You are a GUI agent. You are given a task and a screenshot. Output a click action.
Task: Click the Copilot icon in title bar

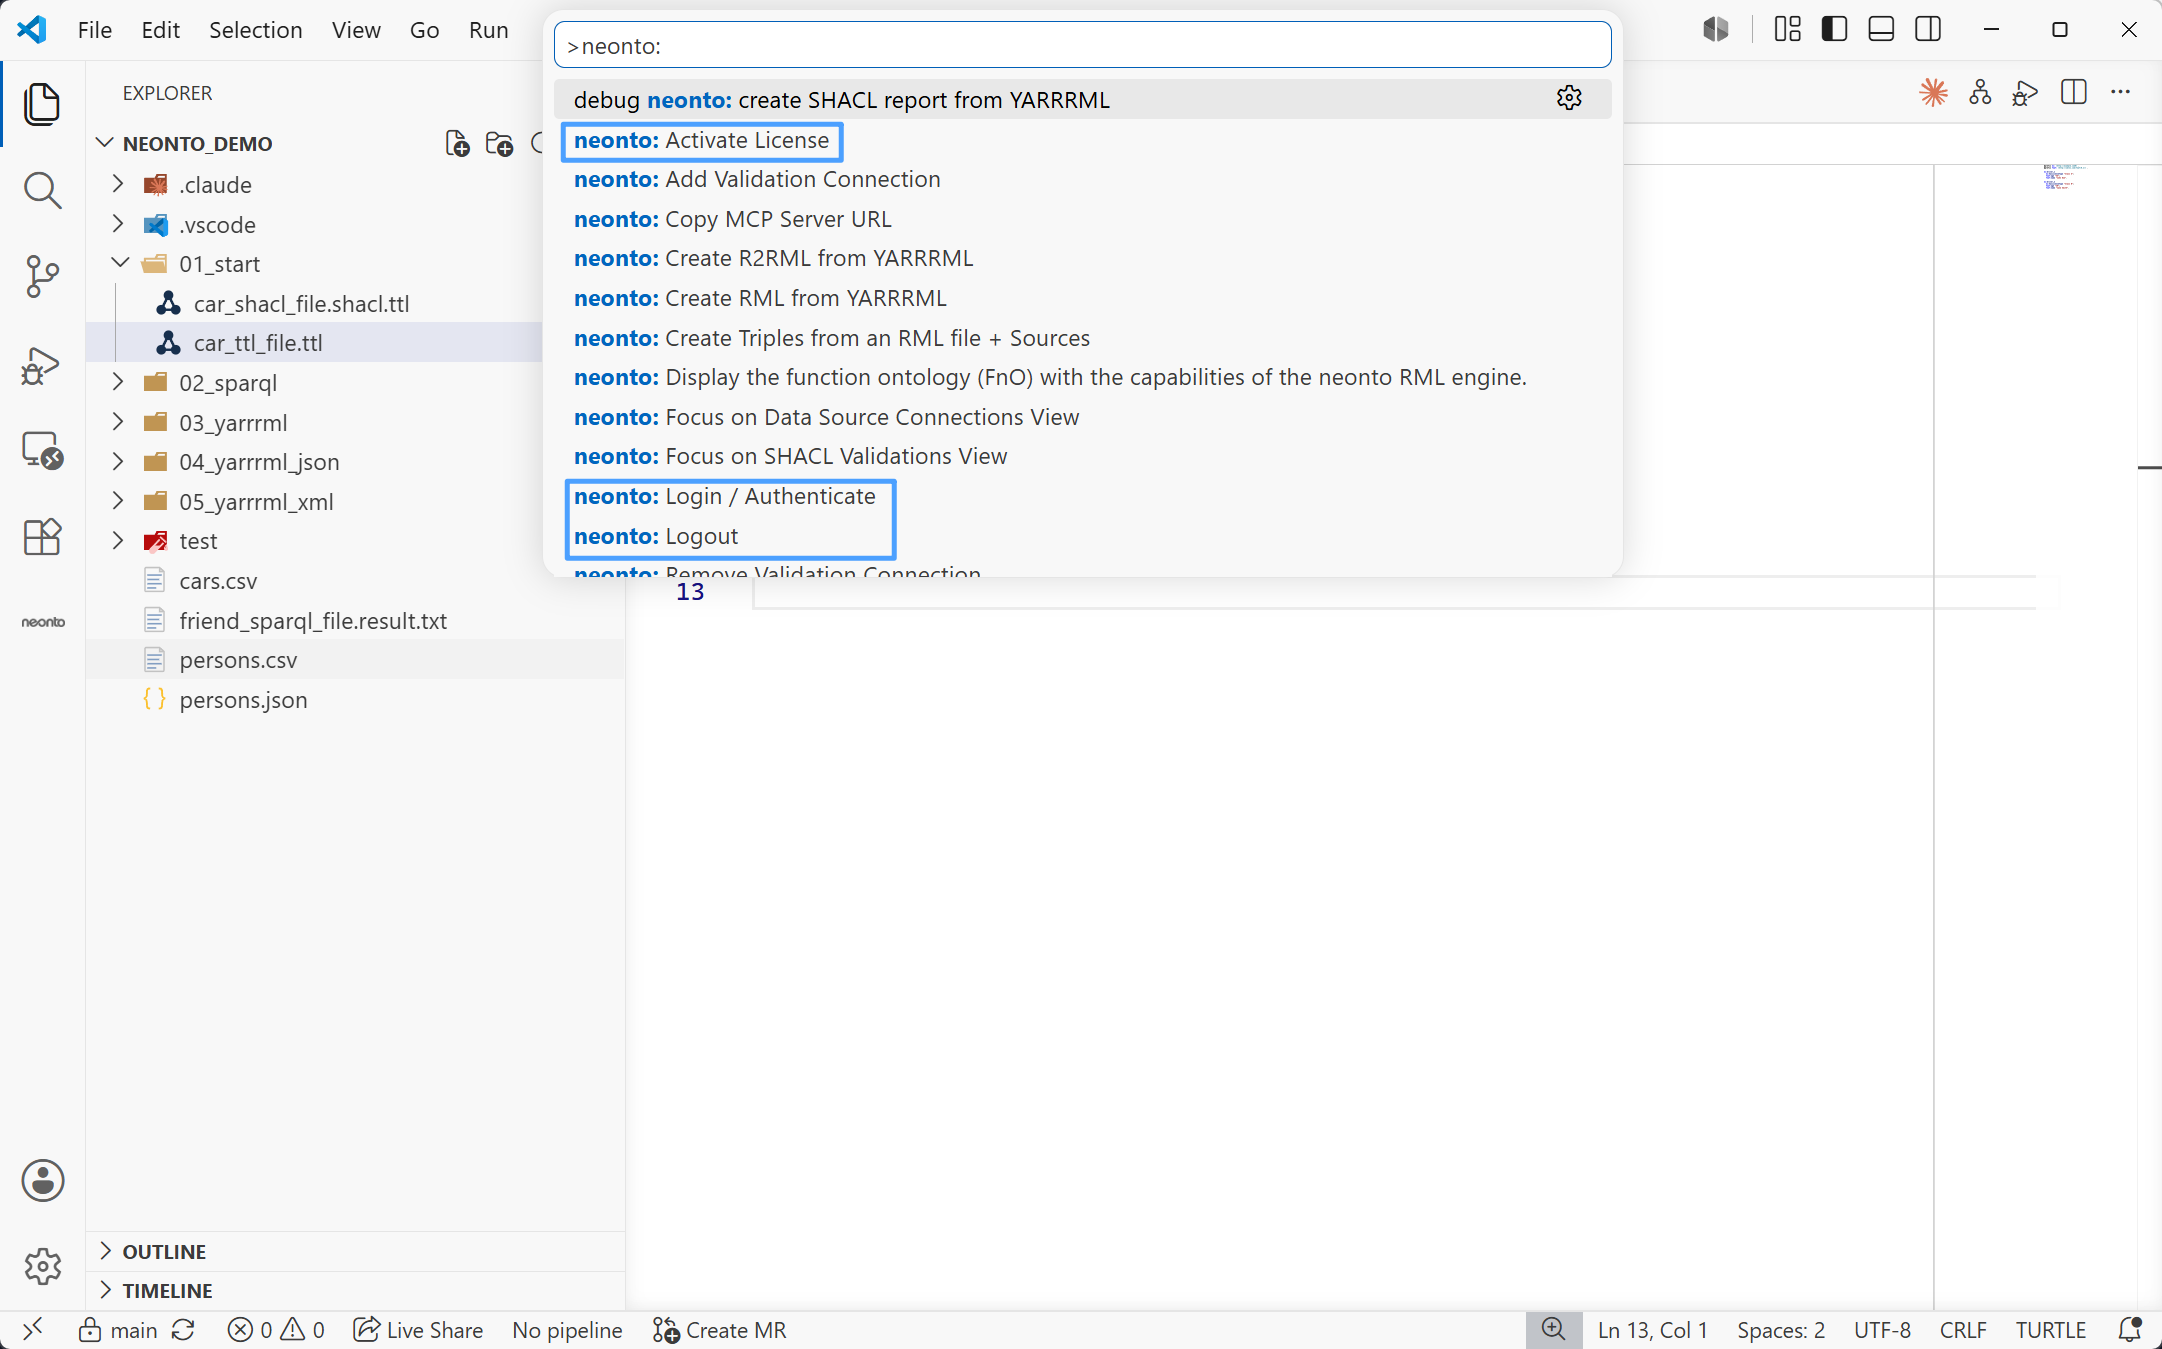[1716, 30]
